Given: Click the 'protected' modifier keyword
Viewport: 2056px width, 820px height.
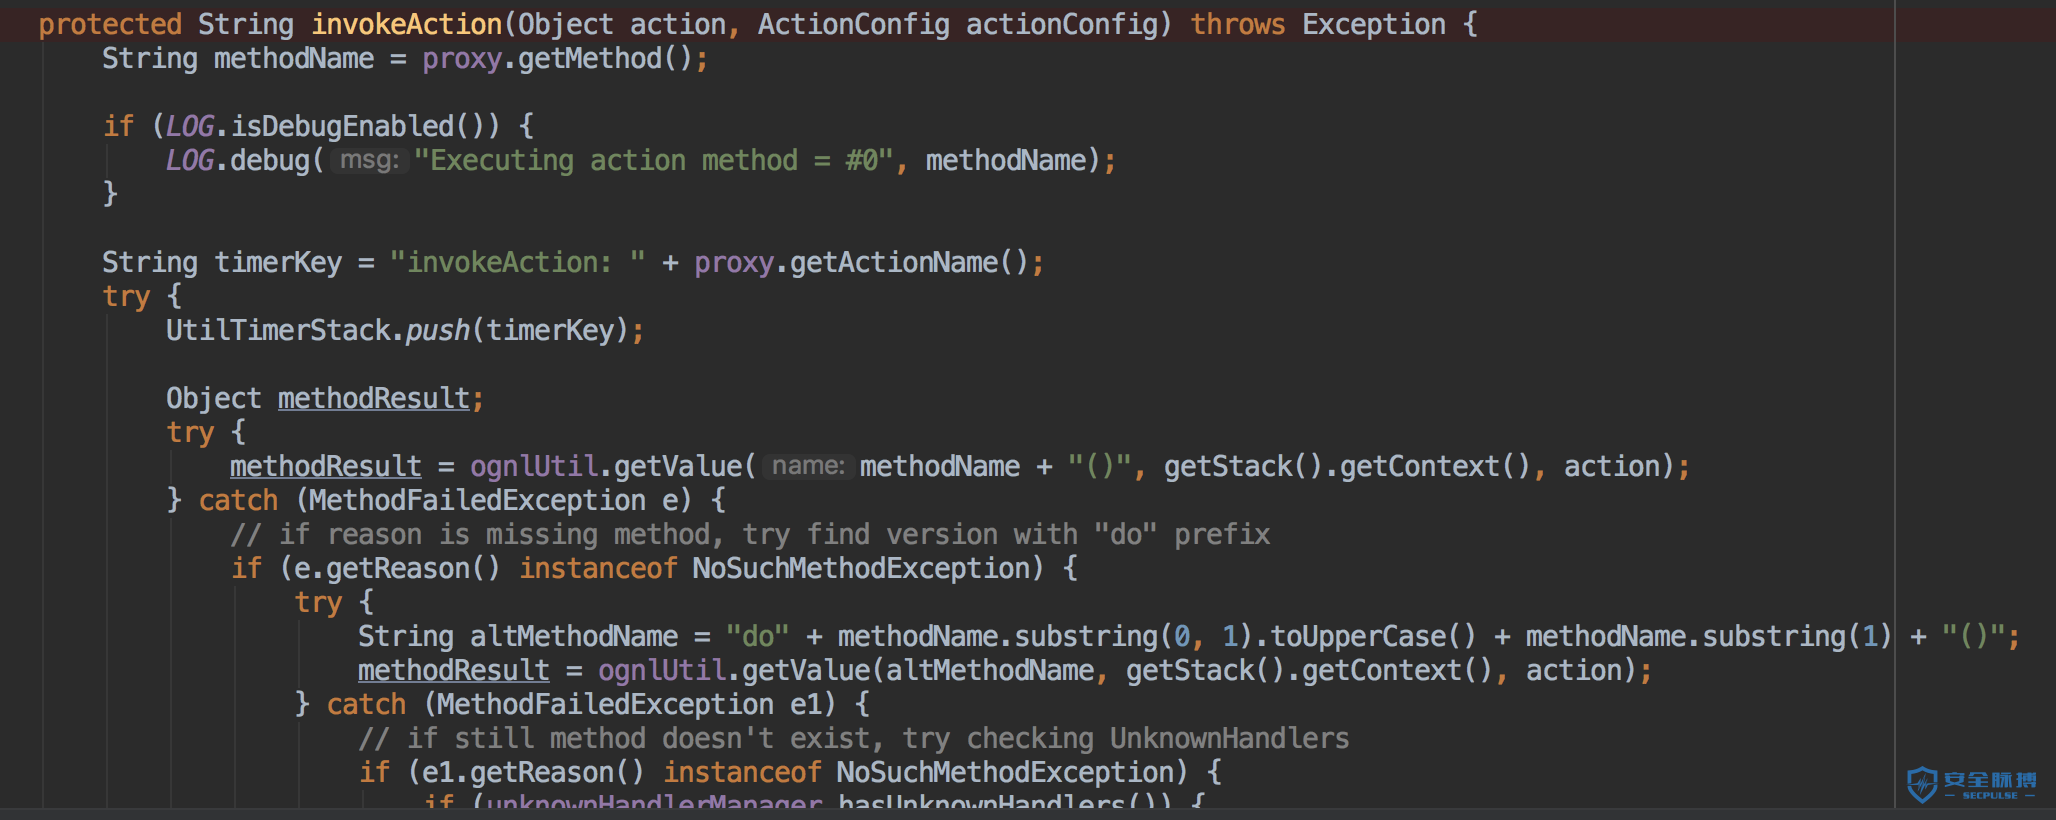Looking at the screenshot, I should click(x=110, y=24).
